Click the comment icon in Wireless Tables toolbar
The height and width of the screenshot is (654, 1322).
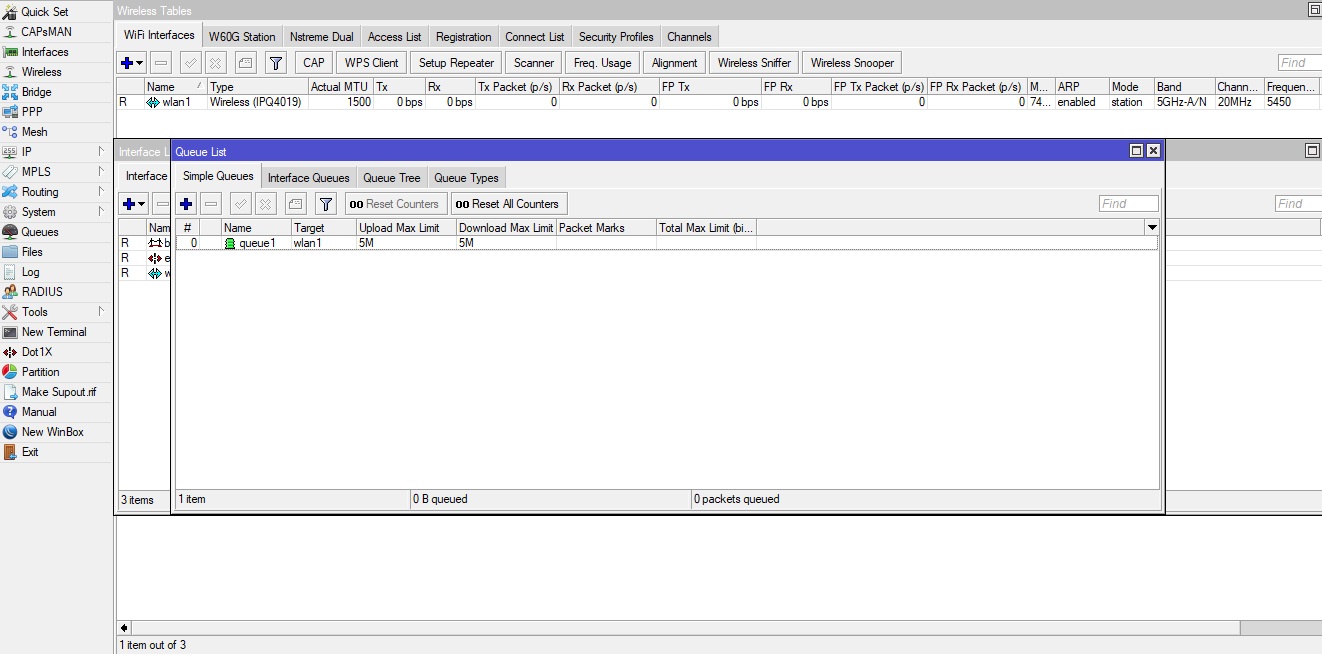[245, 62]
